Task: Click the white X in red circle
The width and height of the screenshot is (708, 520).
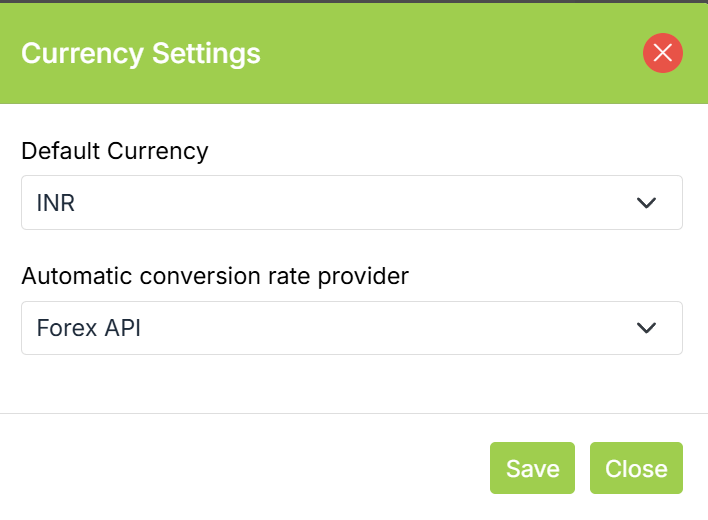Action: tap(662, 53)
